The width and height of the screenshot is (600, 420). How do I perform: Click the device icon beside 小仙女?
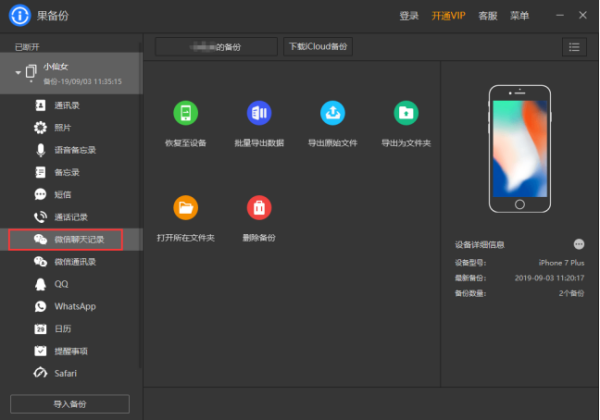click(31, 72)
